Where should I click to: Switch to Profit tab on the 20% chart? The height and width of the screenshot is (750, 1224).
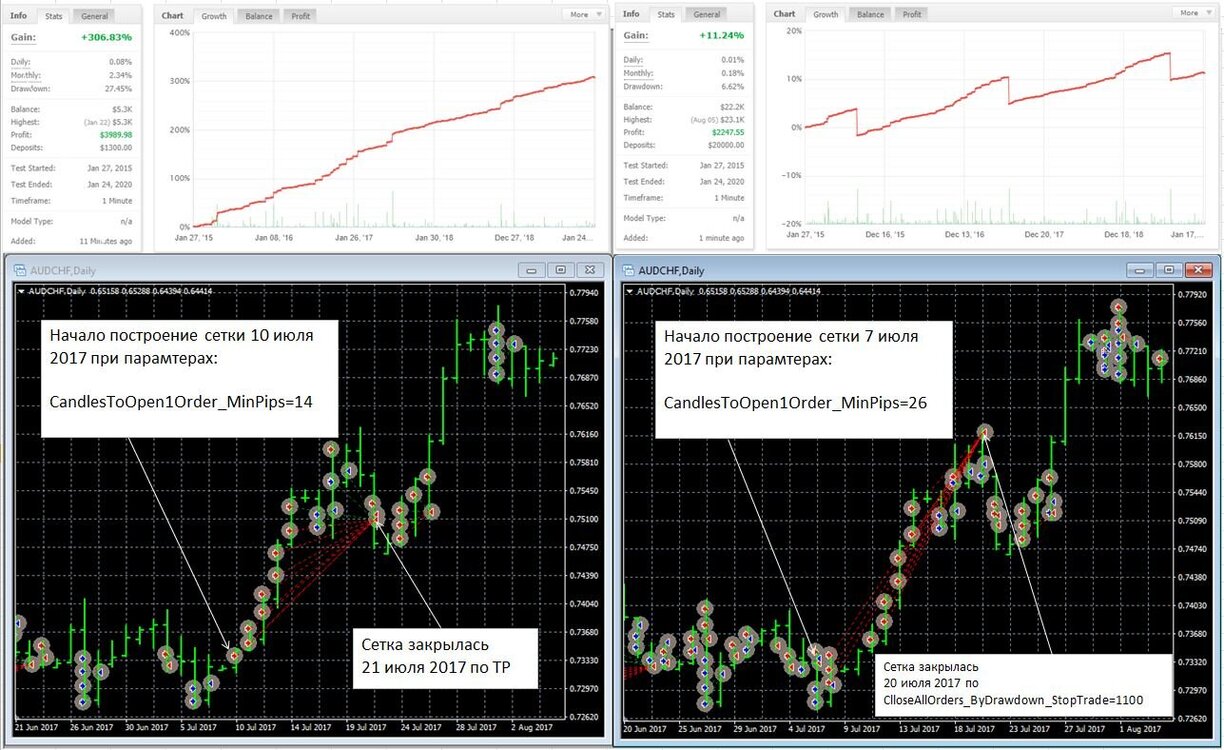click(x=911, y=15)
